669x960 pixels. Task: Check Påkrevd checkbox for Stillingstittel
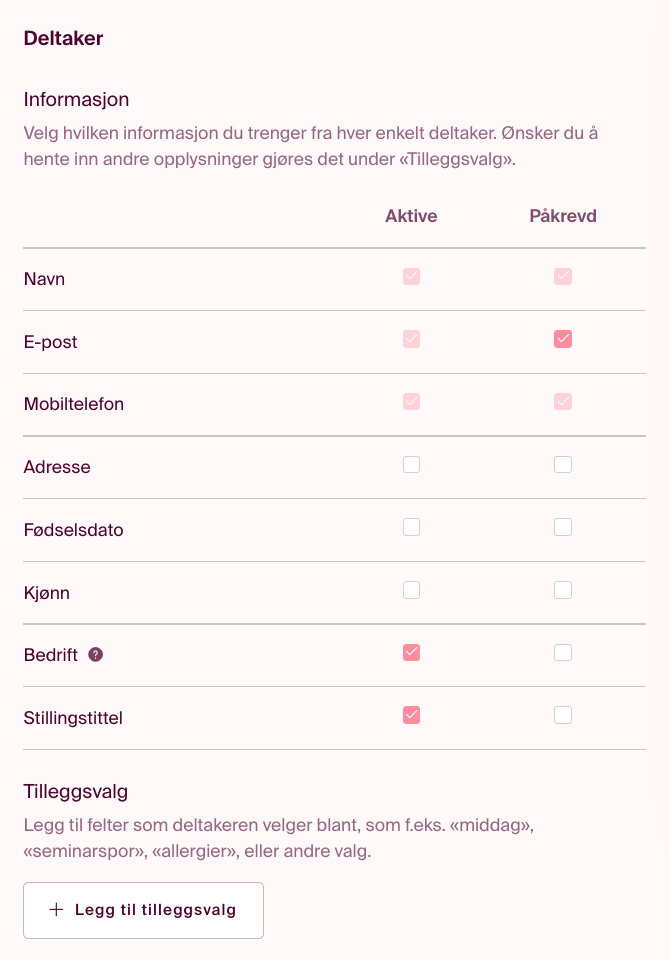(563, 715)
